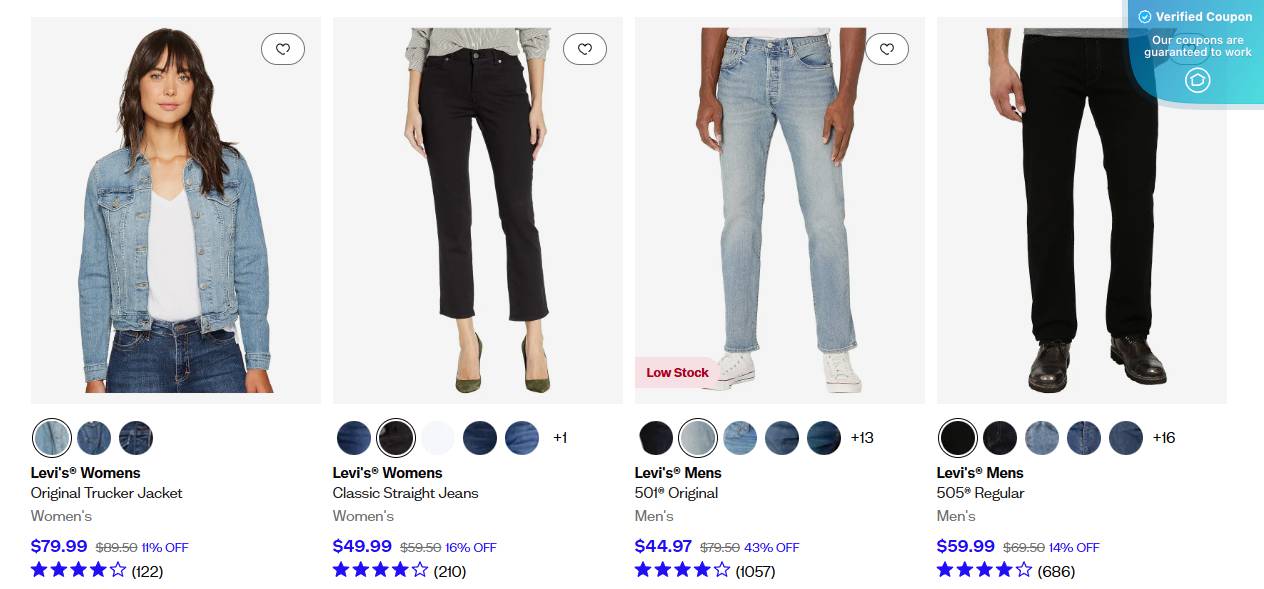Screen dimensions: 1264x589
Task: Favorite the Classic Straight Jeans with the heart icon
Action: click(585, 48)
